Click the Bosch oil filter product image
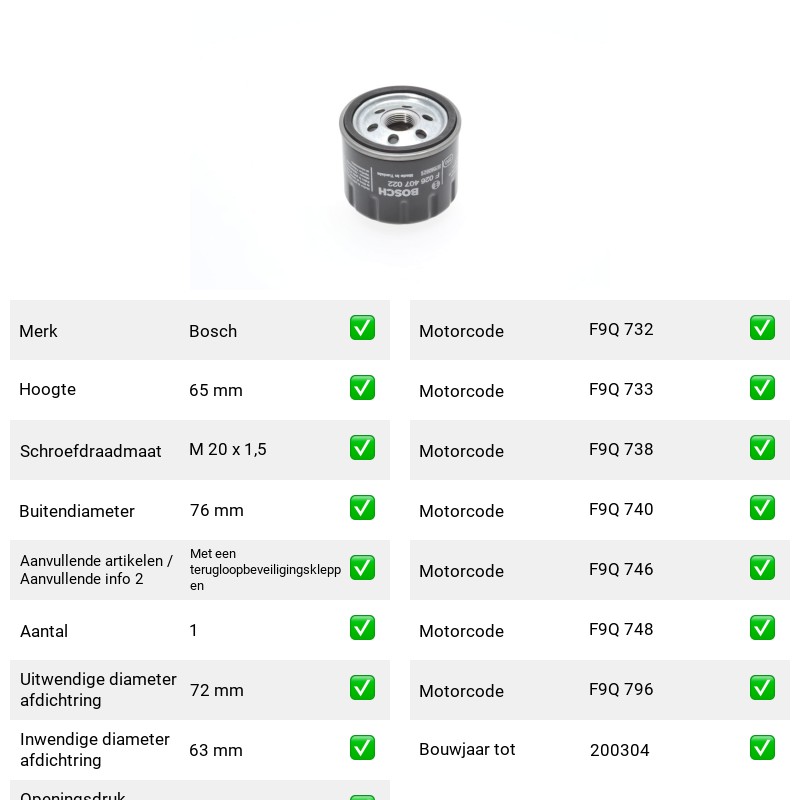 [x=400, y=155]
